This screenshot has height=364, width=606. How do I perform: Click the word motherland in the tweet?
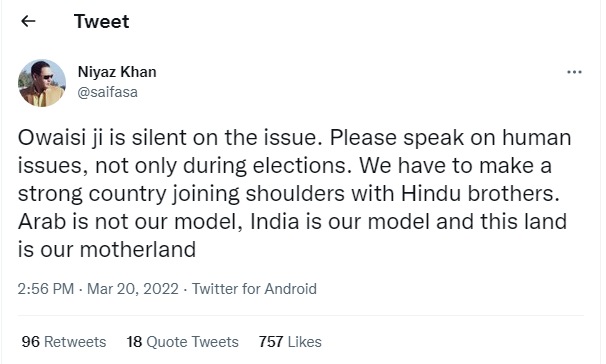(138, 249)
